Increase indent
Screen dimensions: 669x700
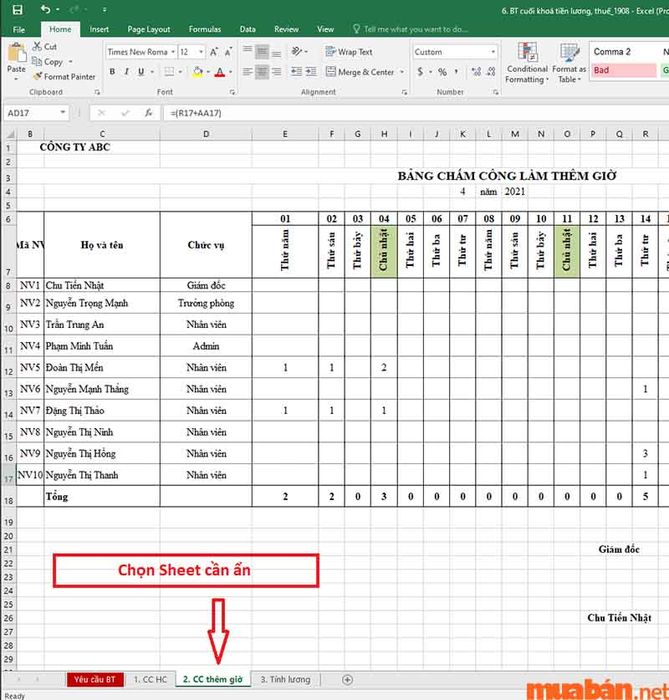pos(311,71)
